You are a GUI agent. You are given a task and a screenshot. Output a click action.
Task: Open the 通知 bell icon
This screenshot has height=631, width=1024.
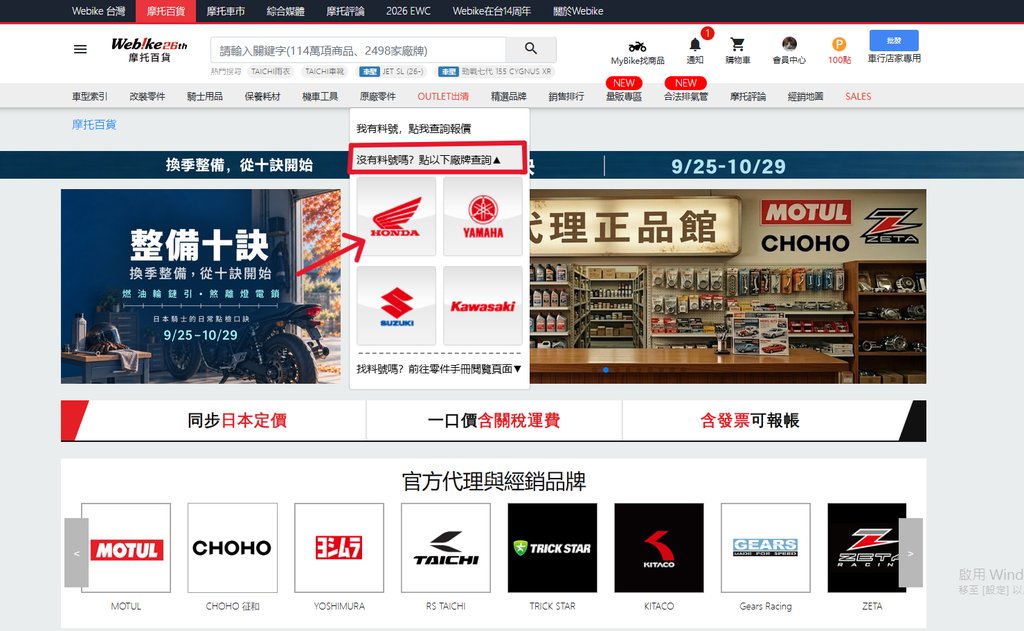tap(695, 44)
